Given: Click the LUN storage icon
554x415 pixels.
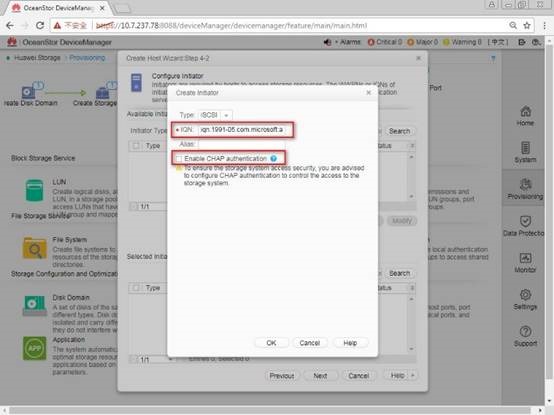Looking at the screenshot, I should point(34,190).
